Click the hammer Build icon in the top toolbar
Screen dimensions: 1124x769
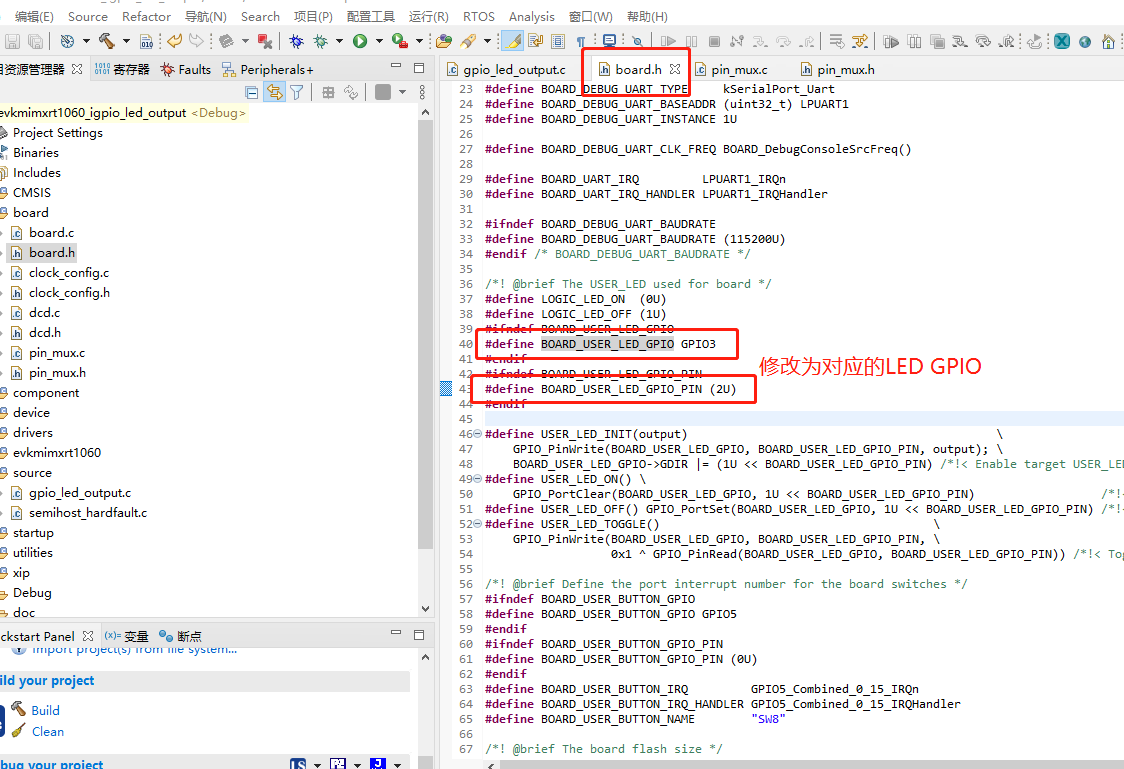107,42
